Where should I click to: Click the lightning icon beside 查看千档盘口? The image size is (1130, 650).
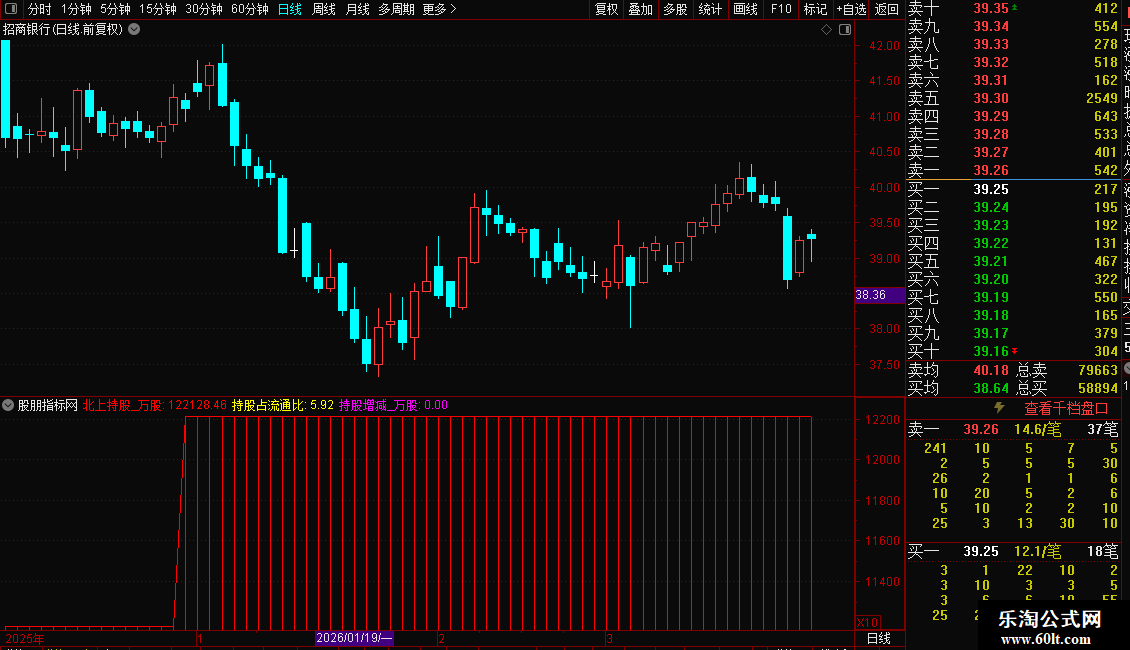click(1000, 408)
